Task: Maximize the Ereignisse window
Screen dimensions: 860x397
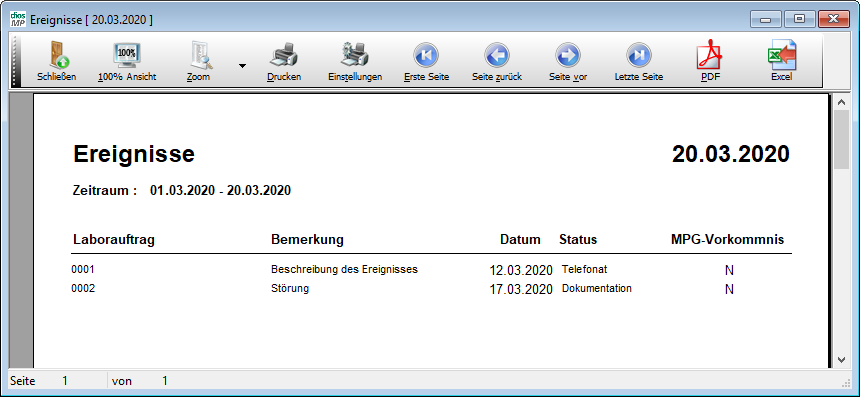Action: 799,19
